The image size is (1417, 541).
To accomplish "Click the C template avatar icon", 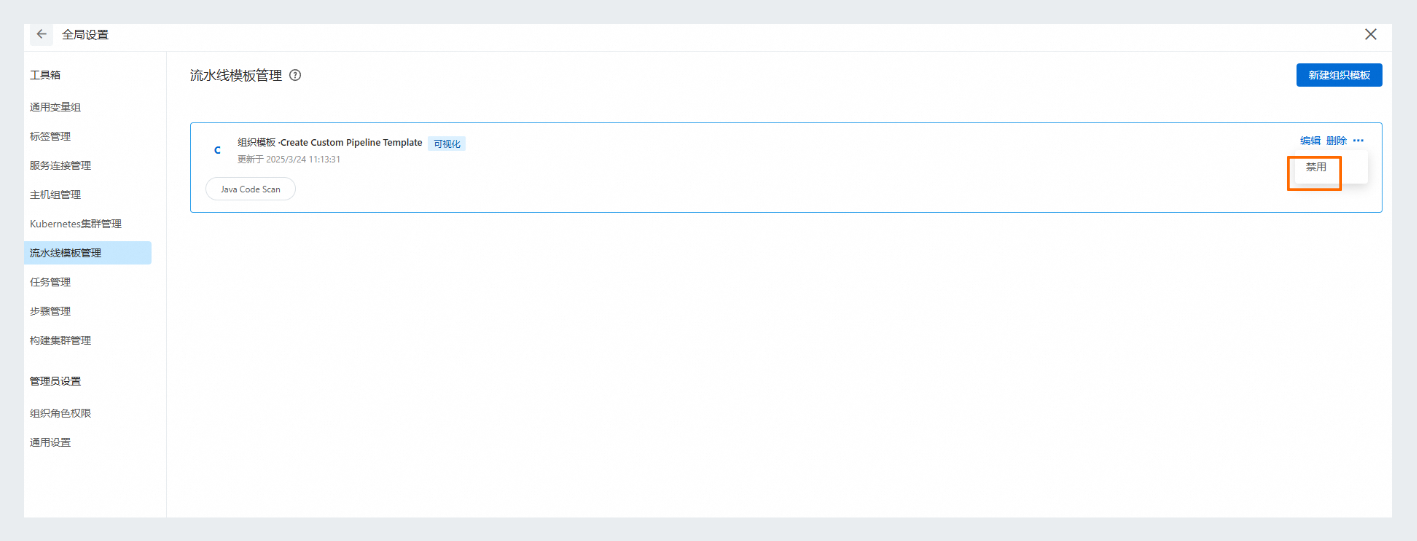I will point(217,150).
